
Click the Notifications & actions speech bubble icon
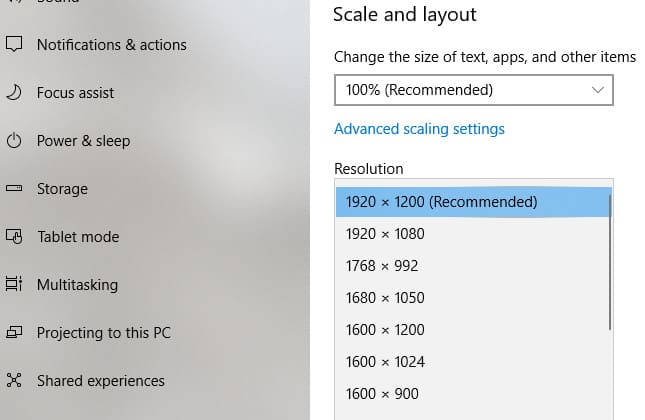[14, 44]
